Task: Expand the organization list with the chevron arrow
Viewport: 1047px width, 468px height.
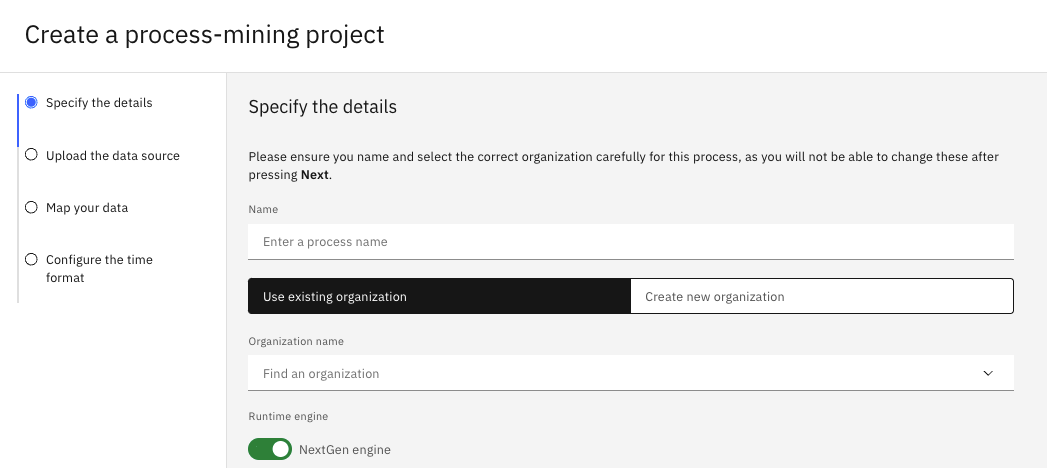Action: tap(988, 373)
